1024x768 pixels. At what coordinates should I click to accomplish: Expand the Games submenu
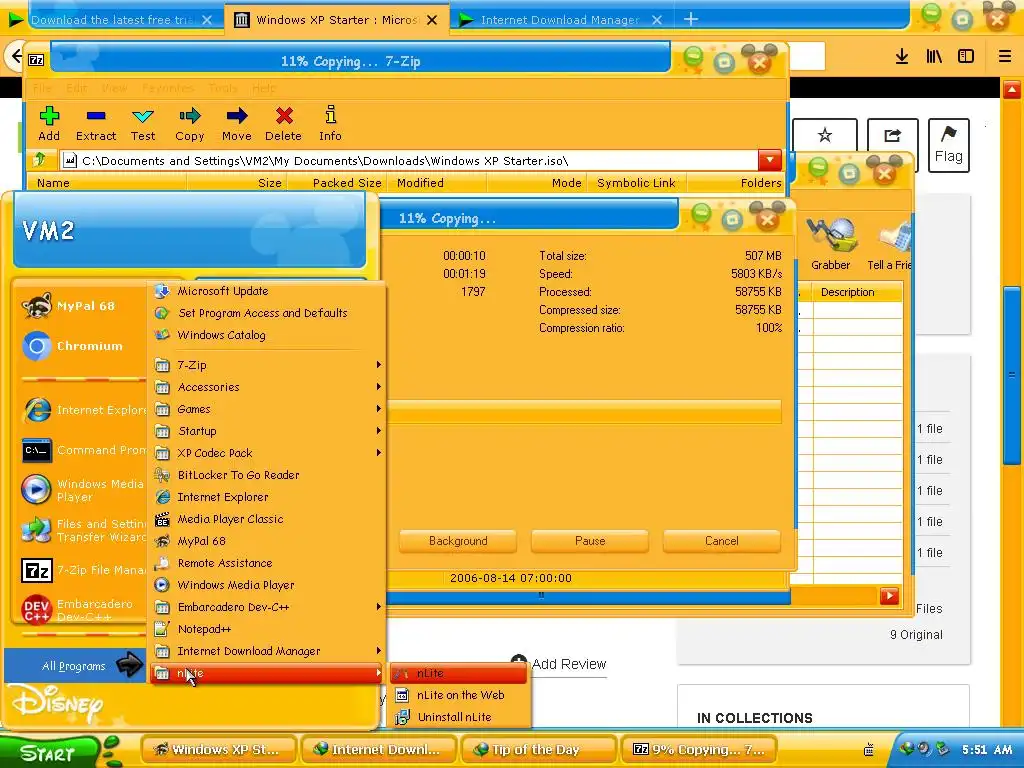point(268,409)
